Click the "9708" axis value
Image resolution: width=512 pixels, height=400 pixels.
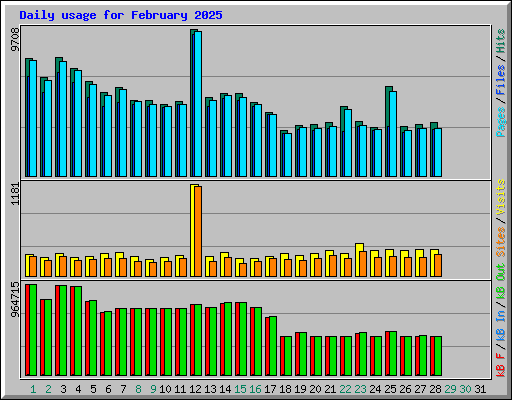point(15,40)
